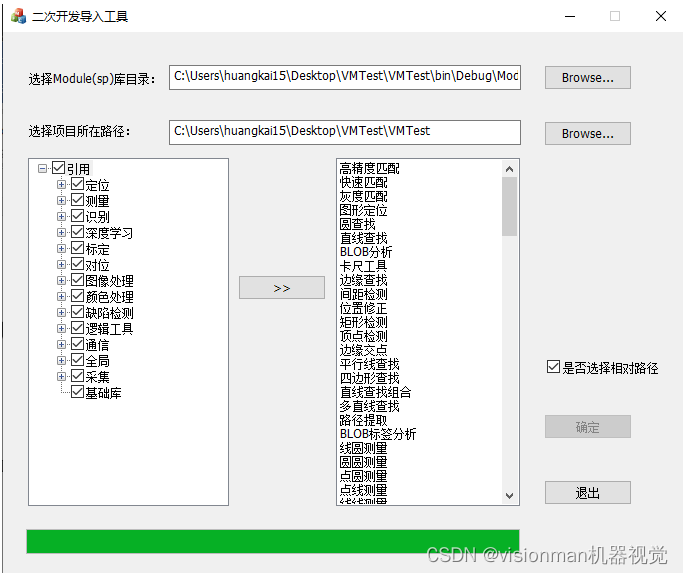
Task: Browse for the Module(sp) library directory
Action: pyautogui.click(x=587, y=78)
